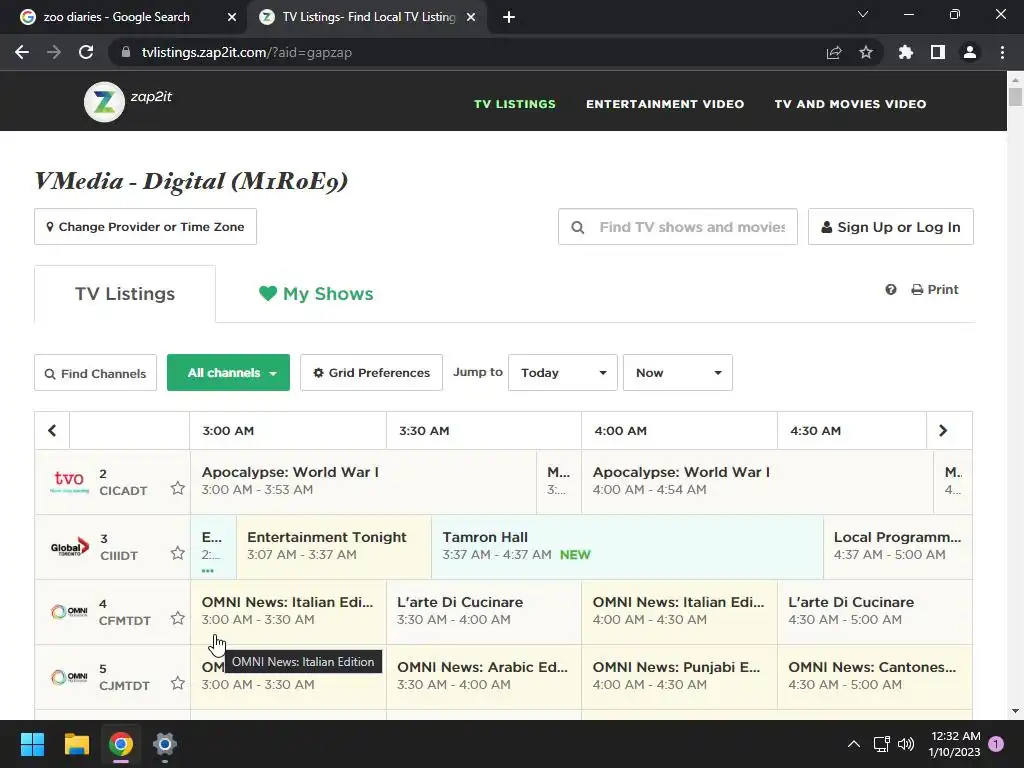Favorite channel 4 CFMTDT with star
Image resolution: width=1024 pixels, height=768 pixels.
pos(178,618)
